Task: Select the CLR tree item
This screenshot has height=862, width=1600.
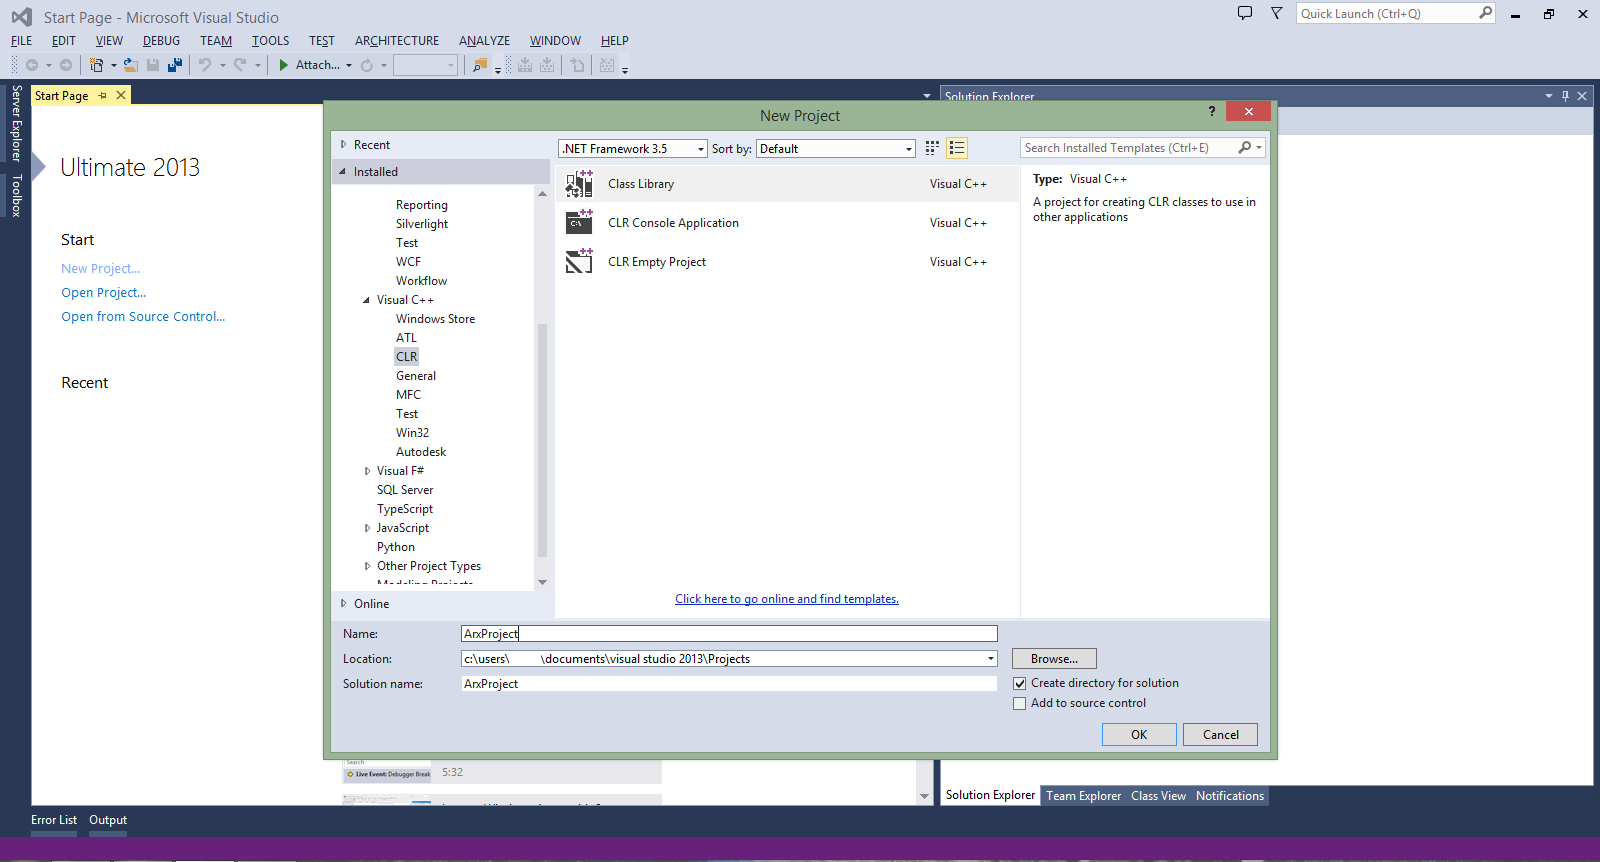Action: coord(406,357)
